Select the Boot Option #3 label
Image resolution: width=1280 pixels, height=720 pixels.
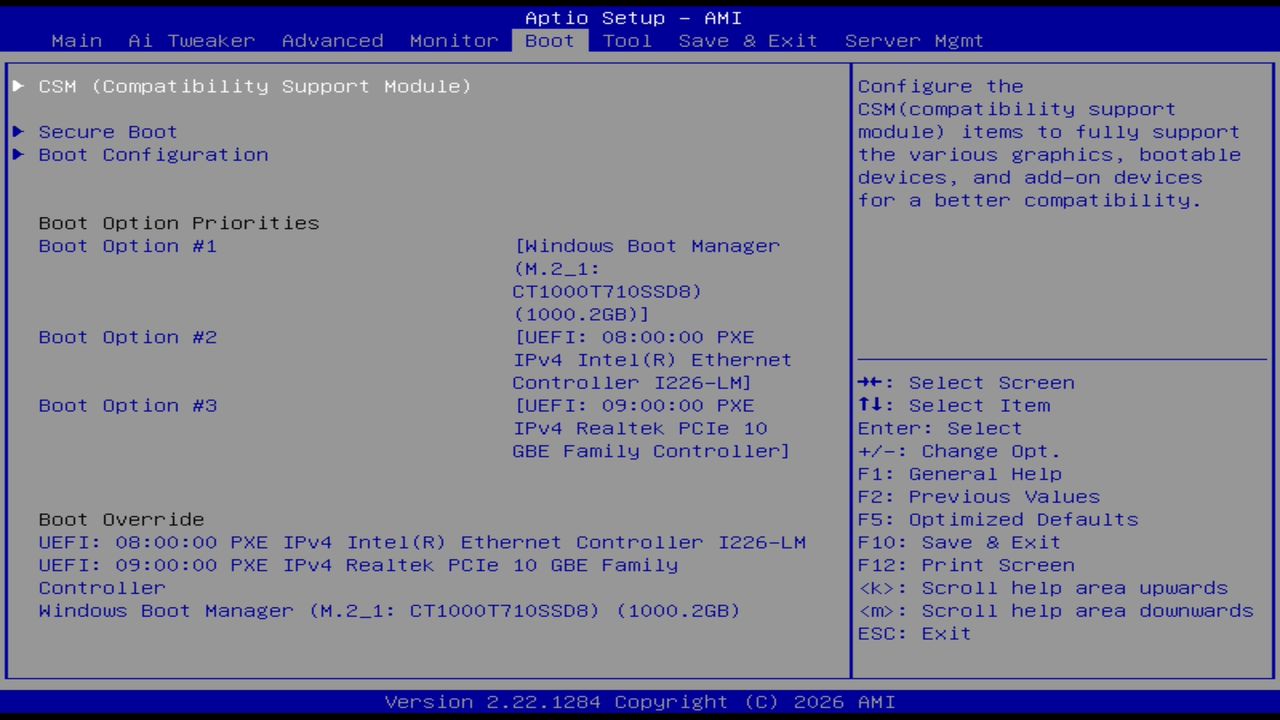[x=128, y=405]
